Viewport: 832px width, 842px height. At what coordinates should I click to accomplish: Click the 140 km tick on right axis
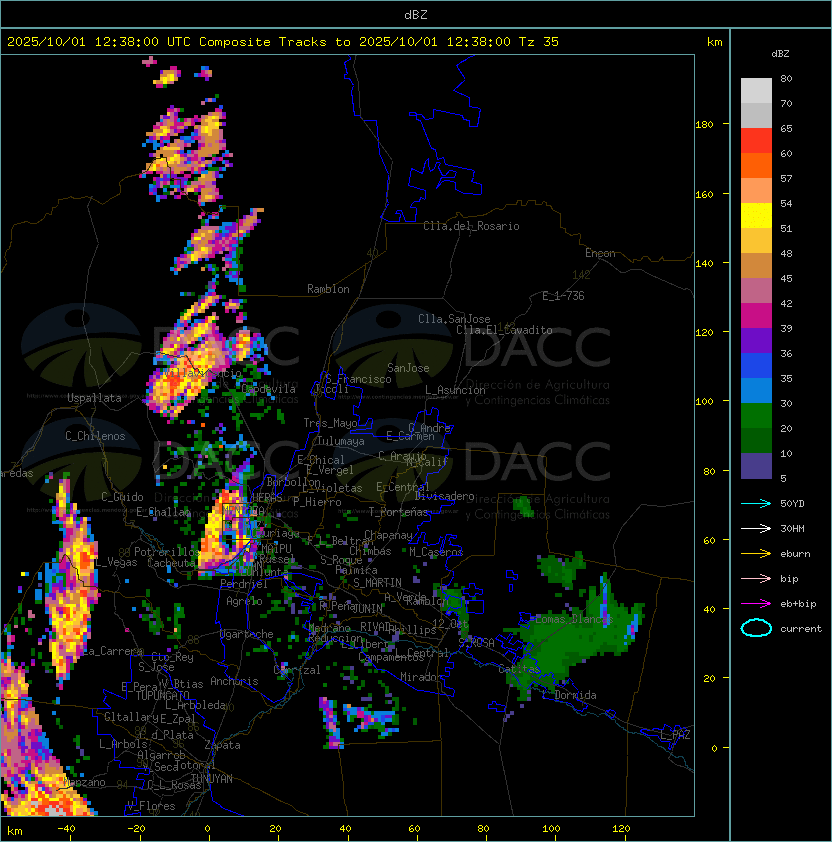(x=704, y=264)
